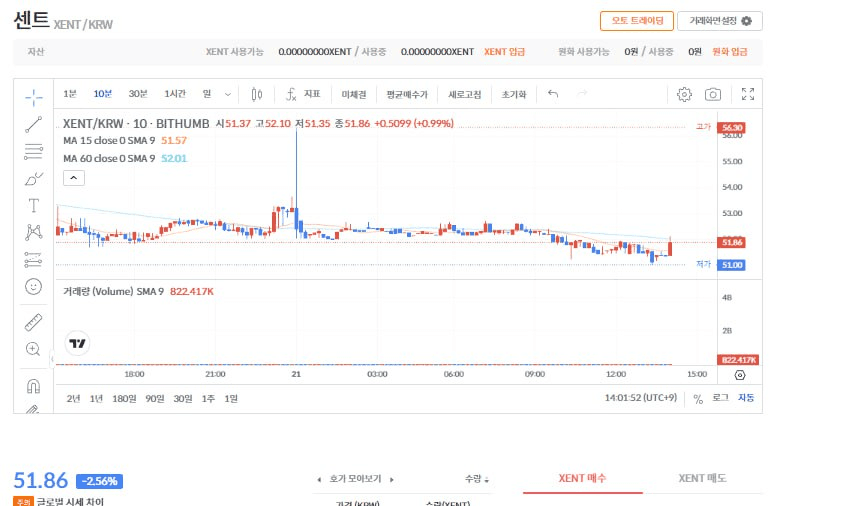This screenshot has height=506, width=846.
Task: Click the 초기화 reset button
Action: 514,94
